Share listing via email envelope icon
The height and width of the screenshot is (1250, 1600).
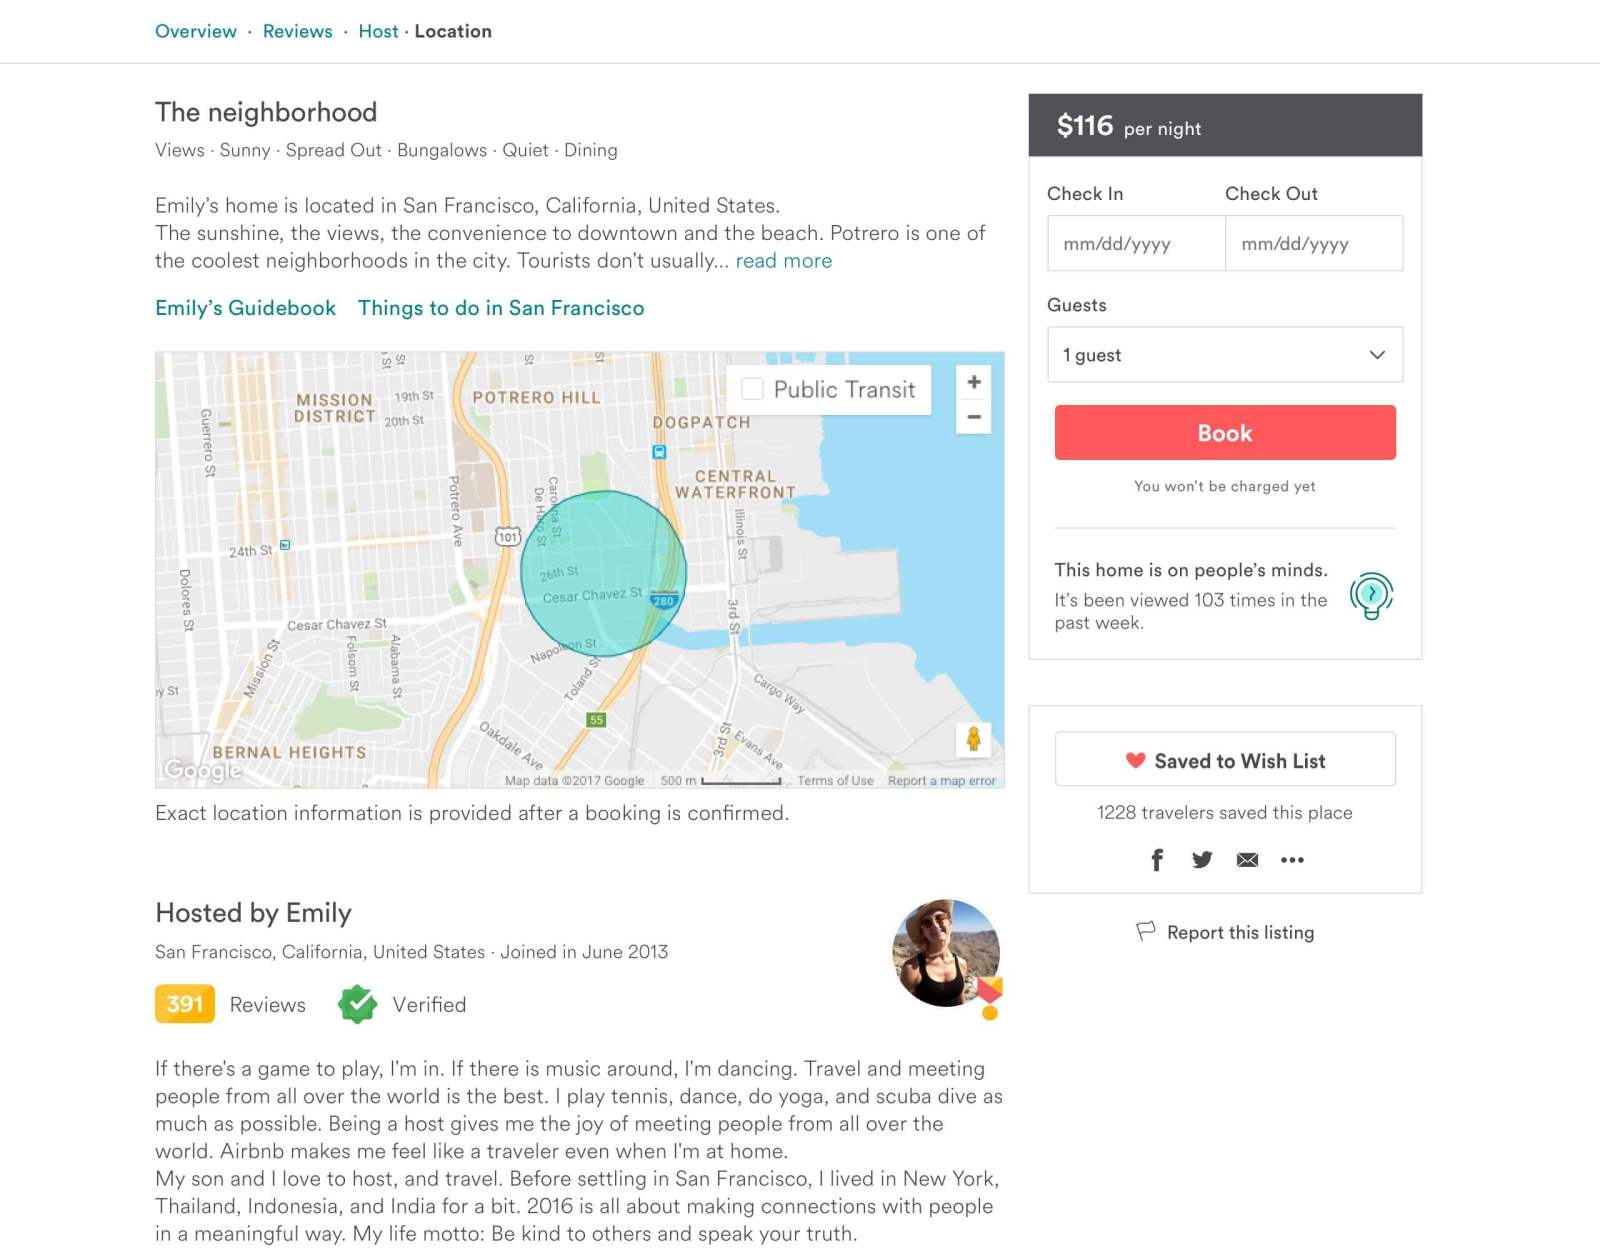1247,860
